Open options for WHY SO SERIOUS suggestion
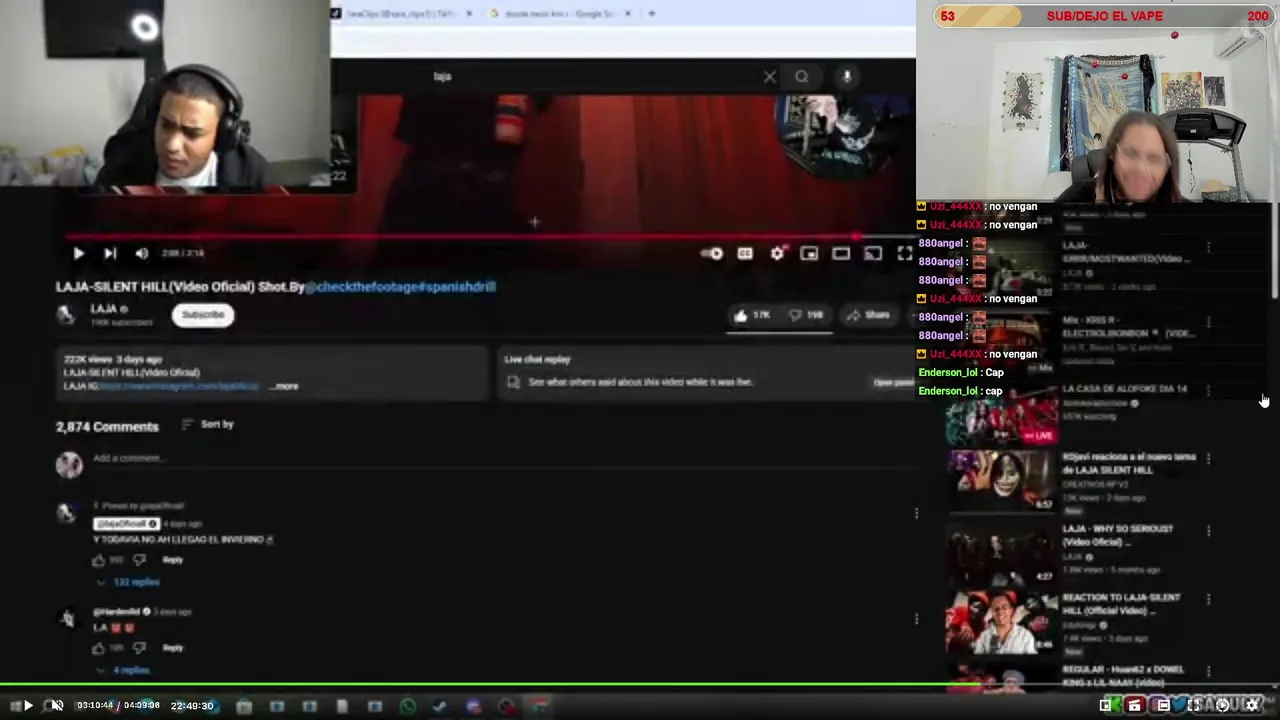Screen dimensions: 1280x720 [1208, 531]
